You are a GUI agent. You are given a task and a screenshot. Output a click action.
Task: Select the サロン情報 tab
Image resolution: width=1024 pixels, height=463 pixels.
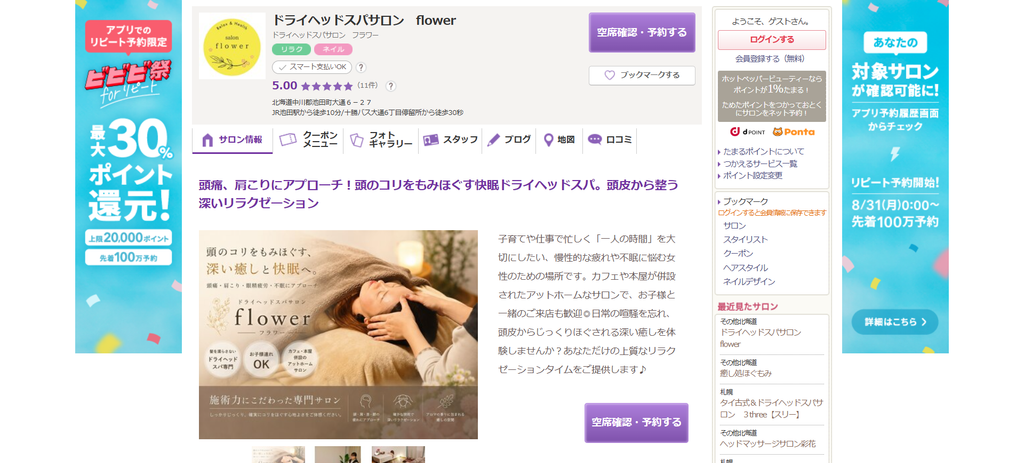(x=232, y=140)
